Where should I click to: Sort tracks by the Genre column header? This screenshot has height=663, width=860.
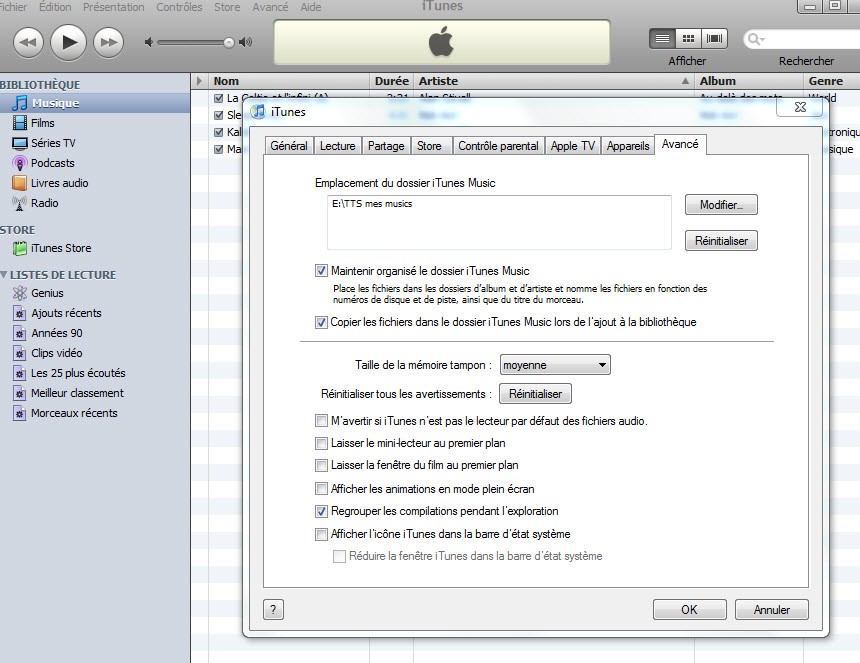tap(831, 81)
